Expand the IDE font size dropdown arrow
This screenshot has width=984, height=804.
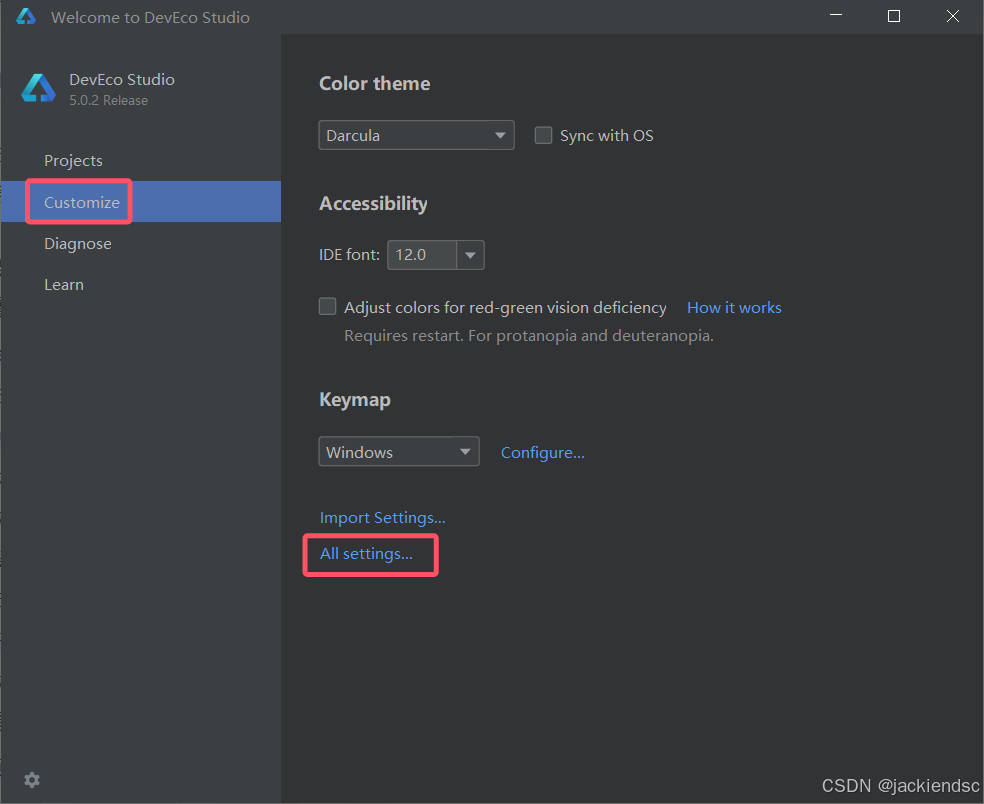(470, 255)
